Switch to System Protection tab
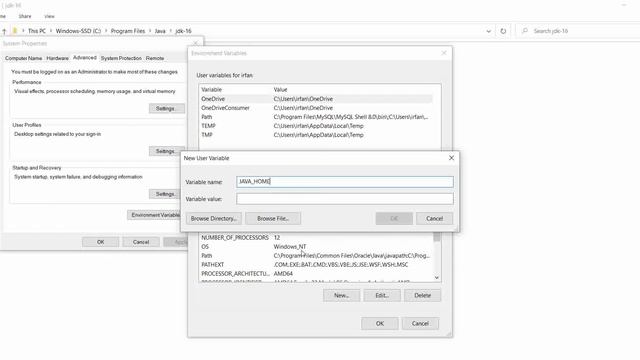Screen dimensions: 640x360 (121, 58)
